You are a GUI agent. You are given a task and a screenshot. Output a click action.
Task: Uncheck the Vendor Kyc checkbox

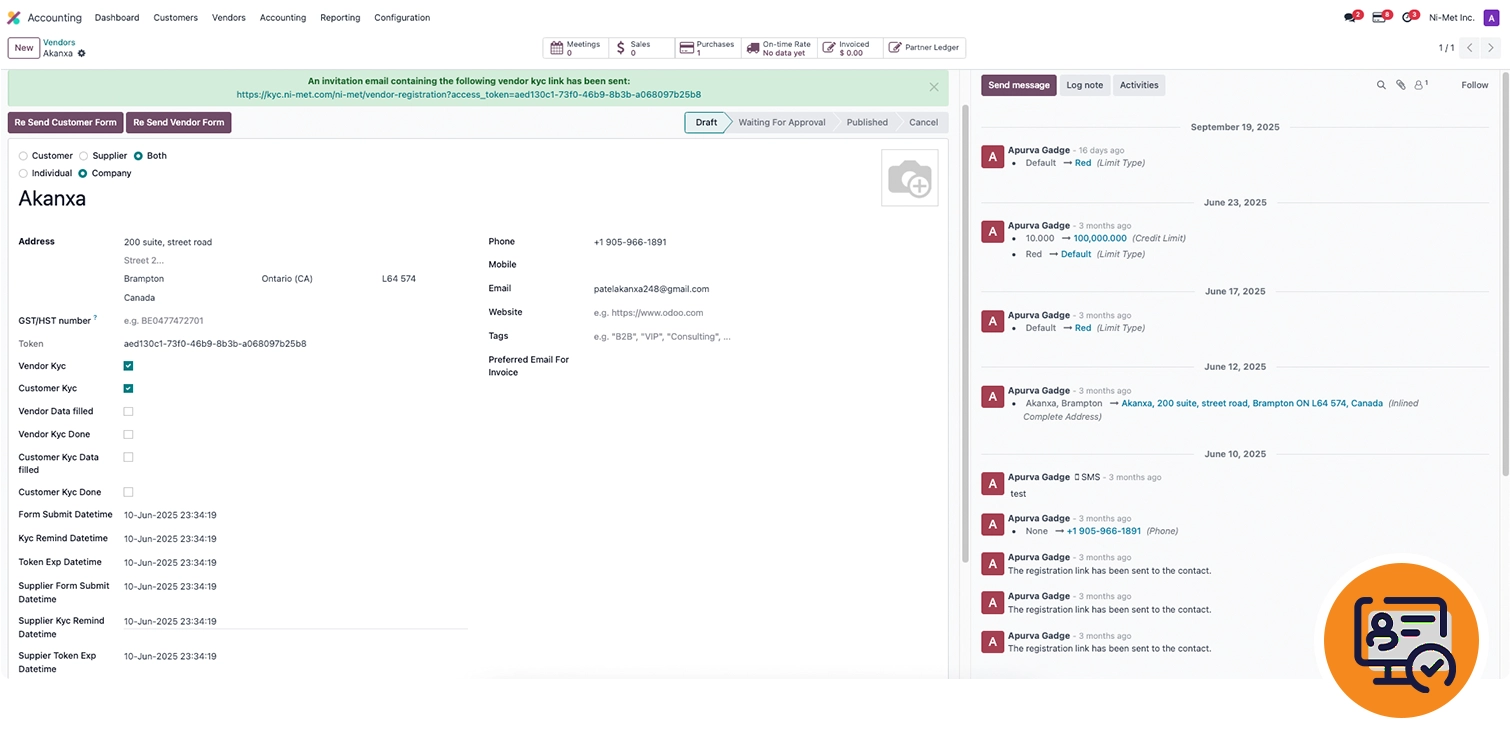coord(128,366)
